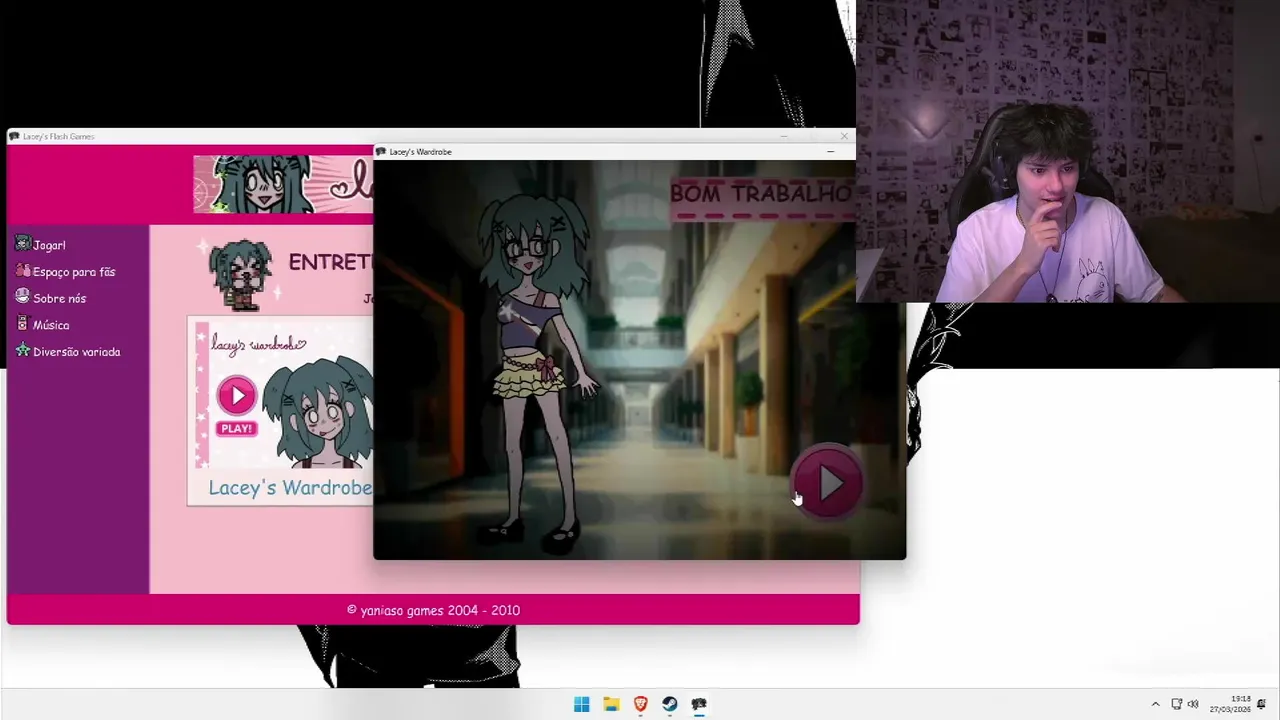Open the Música menu item
The image size is (1280, 720).
pos(51,325)
